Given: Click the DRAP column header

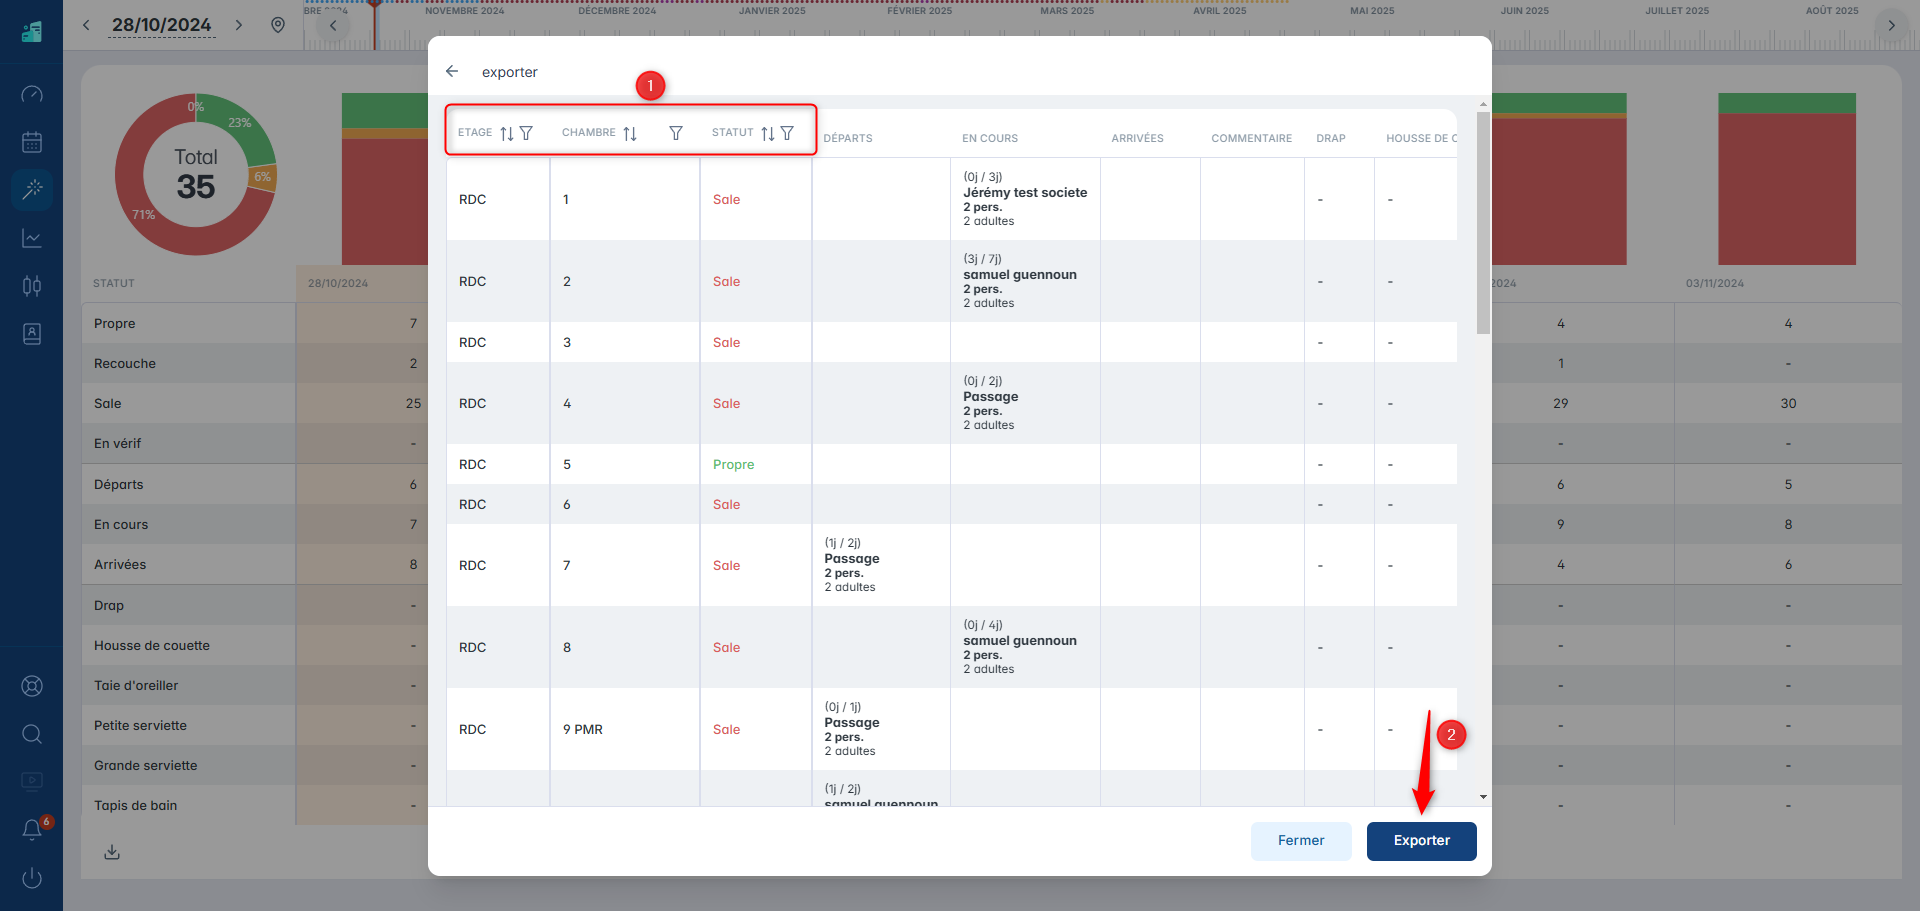Looking at the screenshot, I should [1330, 138].
